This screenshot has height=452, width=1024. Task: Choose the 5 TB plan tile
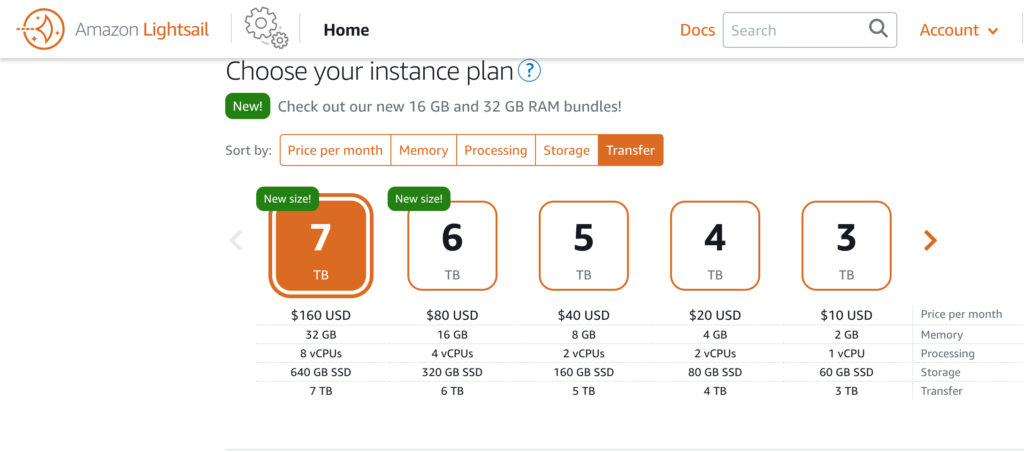point(584,246)
